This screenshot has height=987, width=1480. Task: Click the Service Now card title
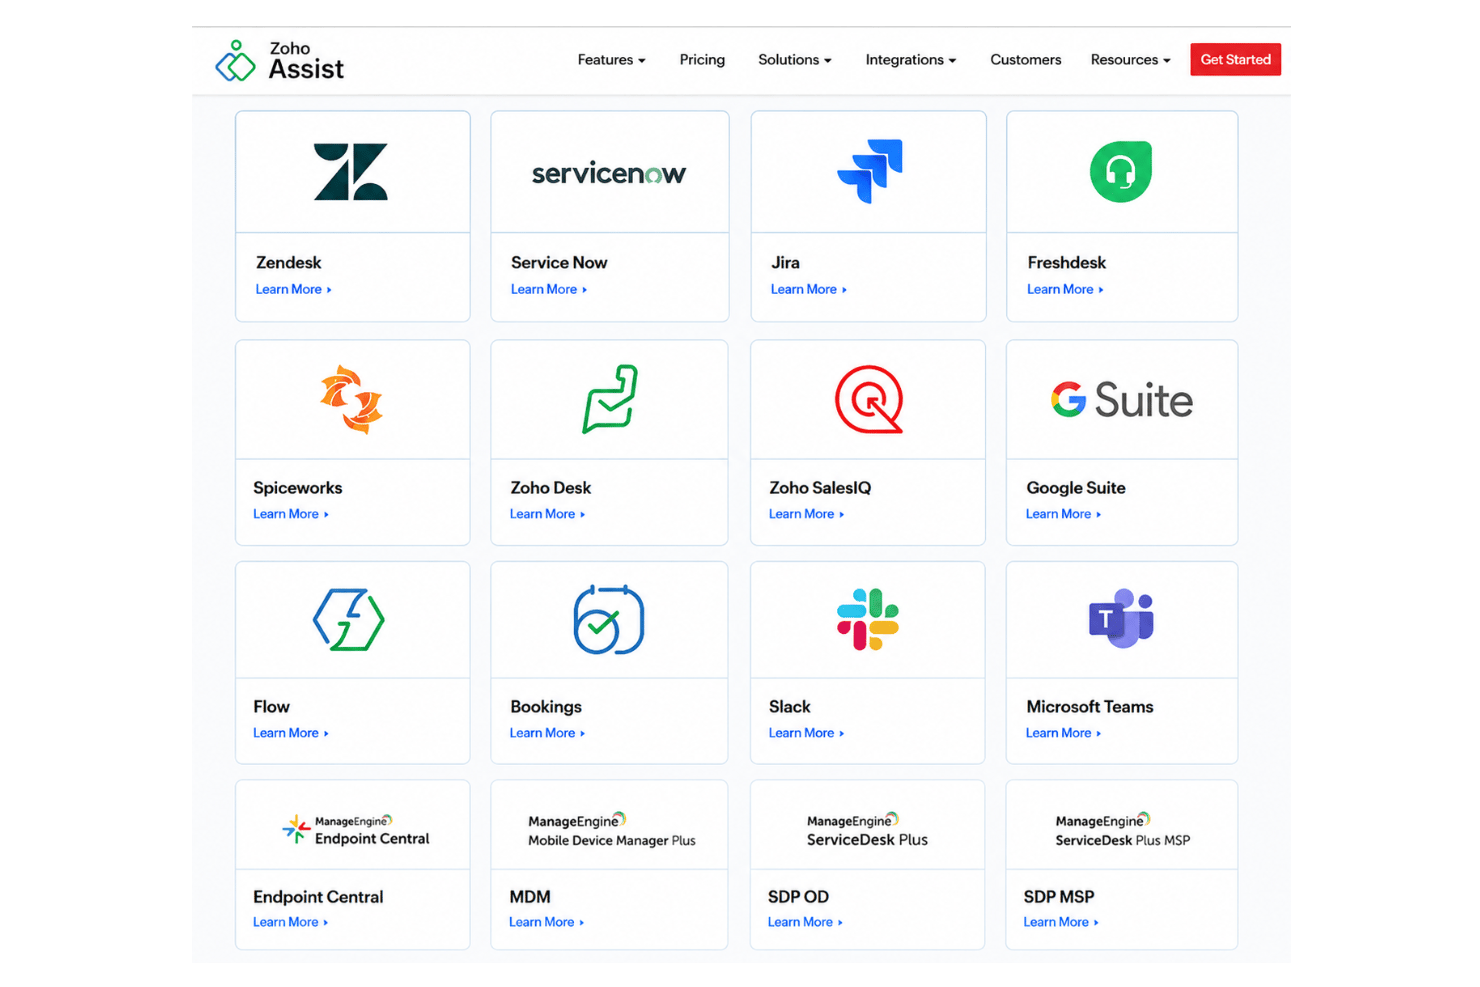(559, 263)
